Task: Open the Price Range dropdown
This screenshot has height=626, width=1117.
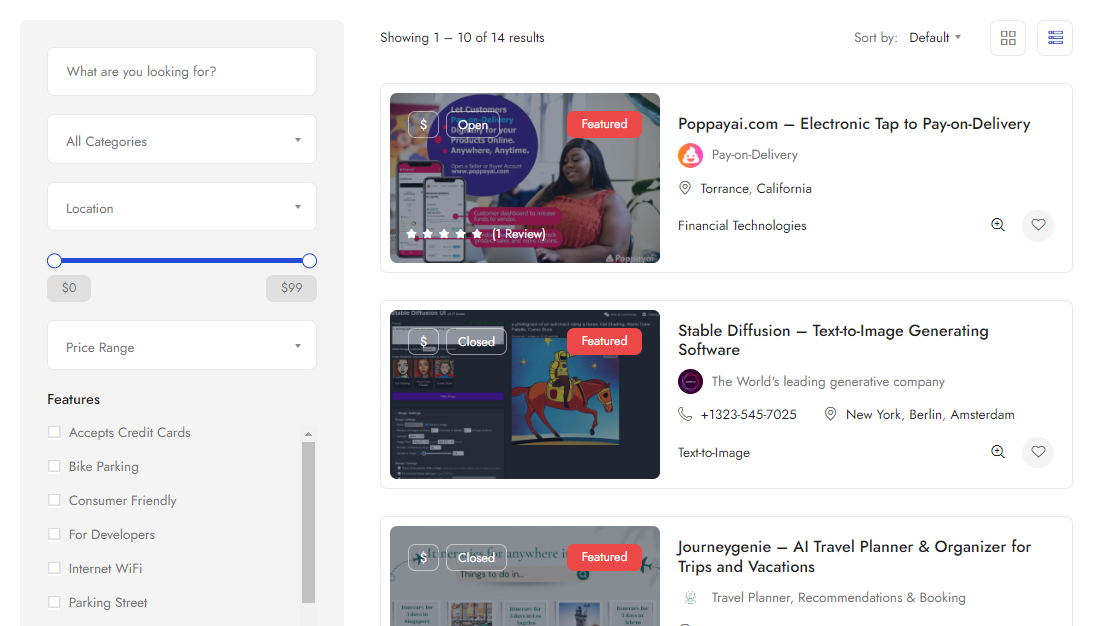Action: (x=182, y=346)
